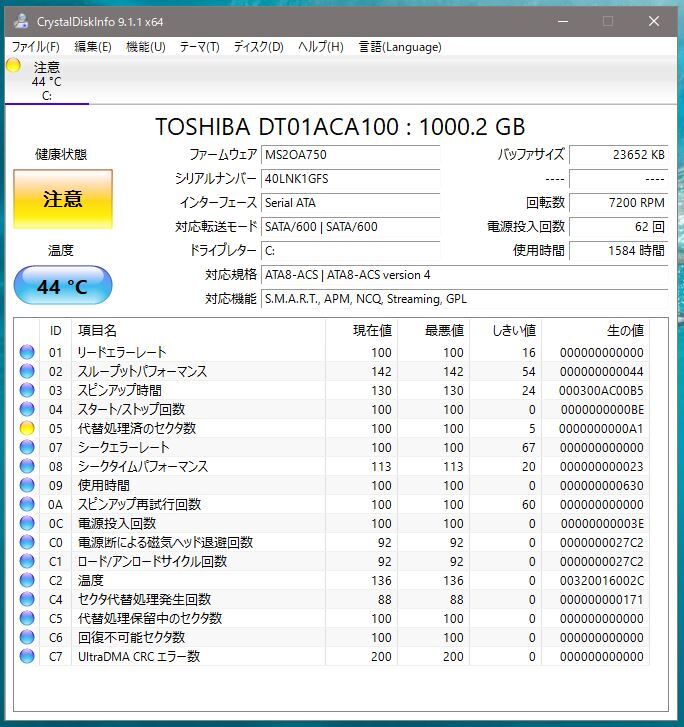Click the 最悪値 column header
Image resolution: width=684 pixels, height=727 pixels.
click(434, 331)
